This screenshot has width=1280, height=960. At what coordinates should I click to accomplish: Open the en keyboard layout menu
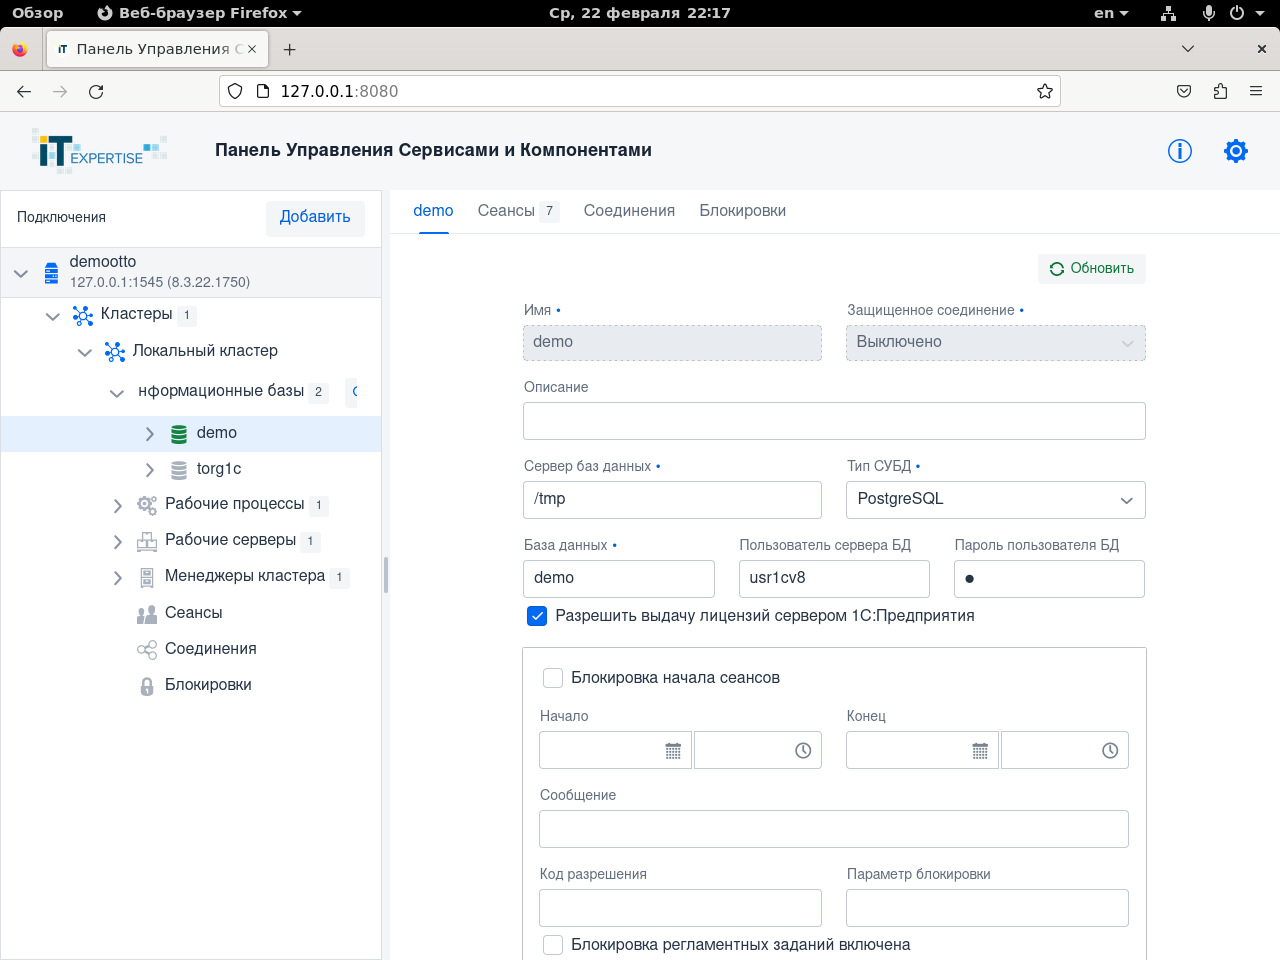[x=1110, y=13]
